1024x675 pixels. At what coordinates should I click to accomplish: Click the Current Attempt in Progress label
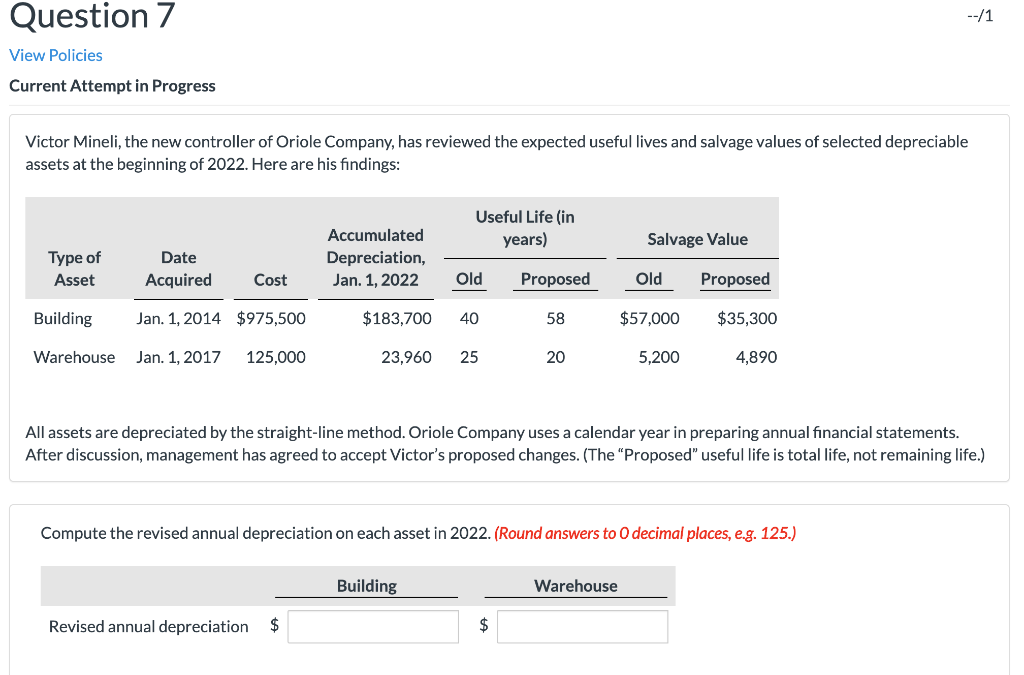[112, 85]
